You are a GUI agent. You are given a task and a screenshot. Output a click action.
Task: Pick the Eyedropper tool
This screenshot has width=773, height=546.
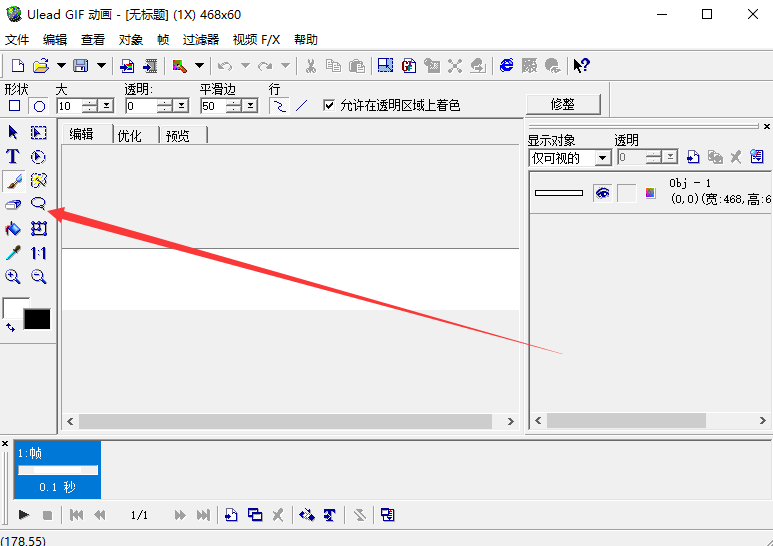click(x=13, y=253)
